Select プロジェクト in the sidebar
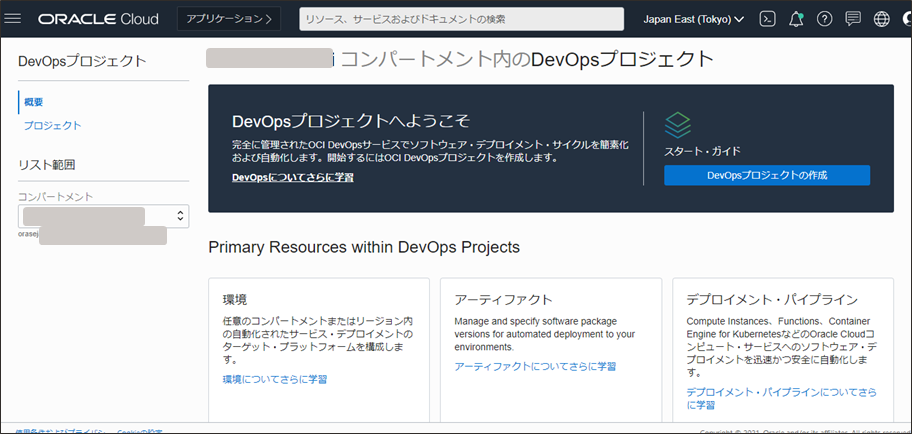The image size is (912, 434). point(53,125)
